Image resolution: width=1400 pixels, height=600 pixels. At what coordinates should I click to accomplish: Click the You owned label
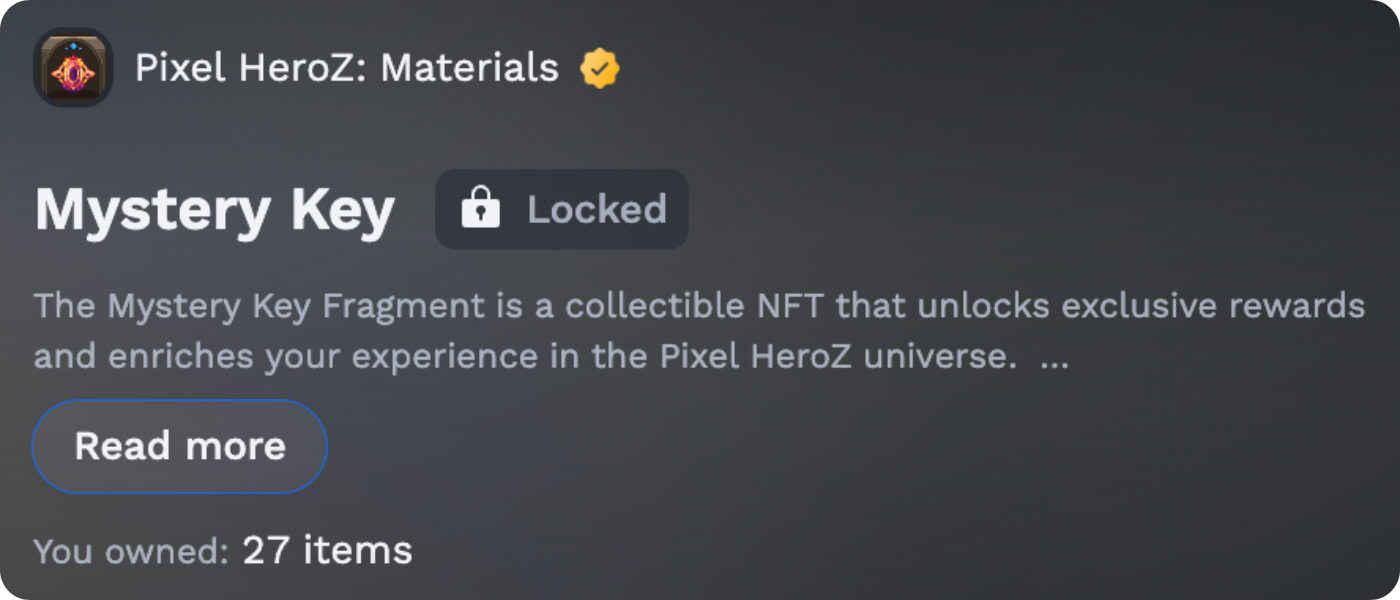pos(131,551)
